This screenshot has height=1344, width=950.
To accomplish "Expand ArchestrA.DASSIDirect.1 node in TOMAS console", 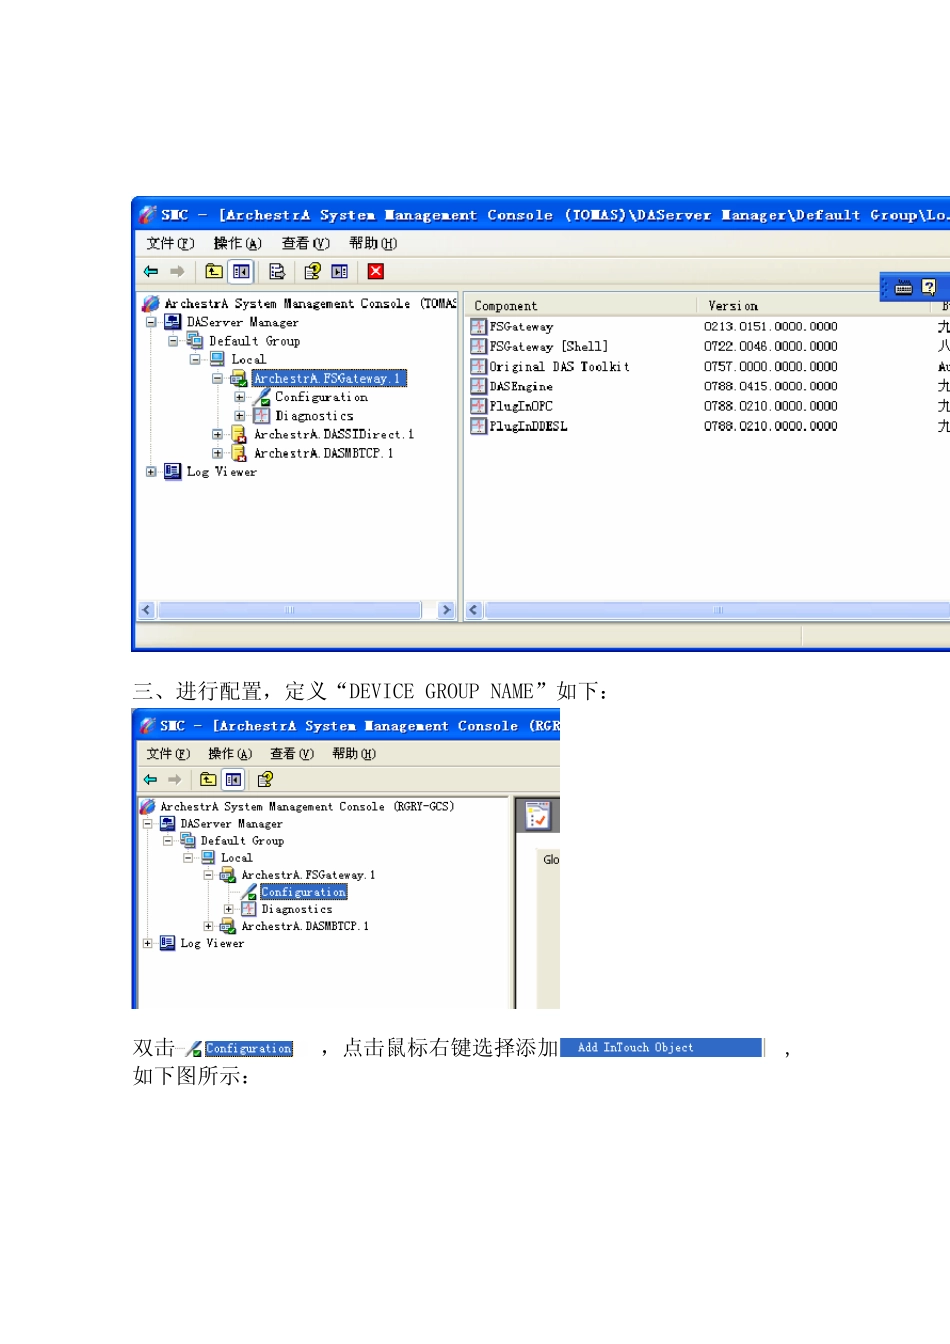I will (x=217, y=434).
